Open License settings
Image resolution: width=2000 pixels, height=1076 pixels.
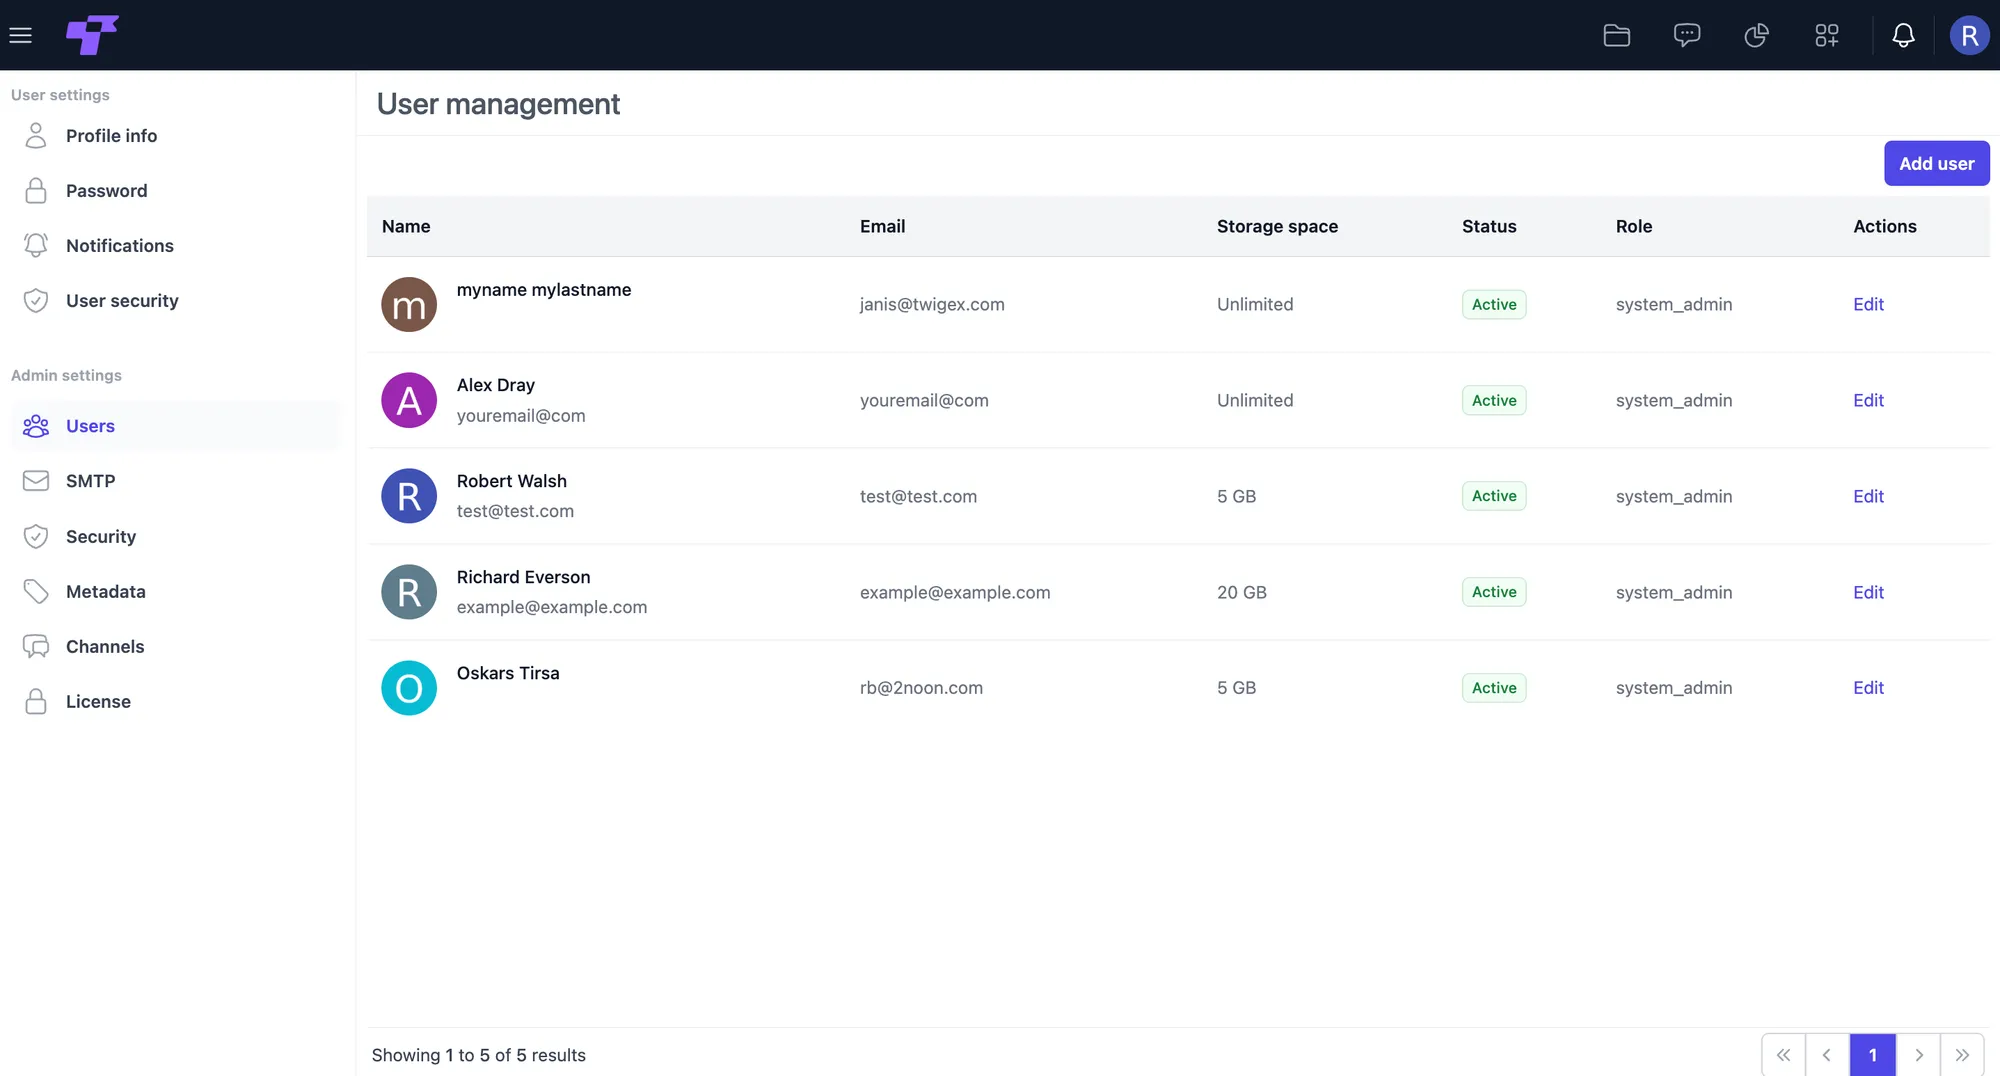[176, 702]
